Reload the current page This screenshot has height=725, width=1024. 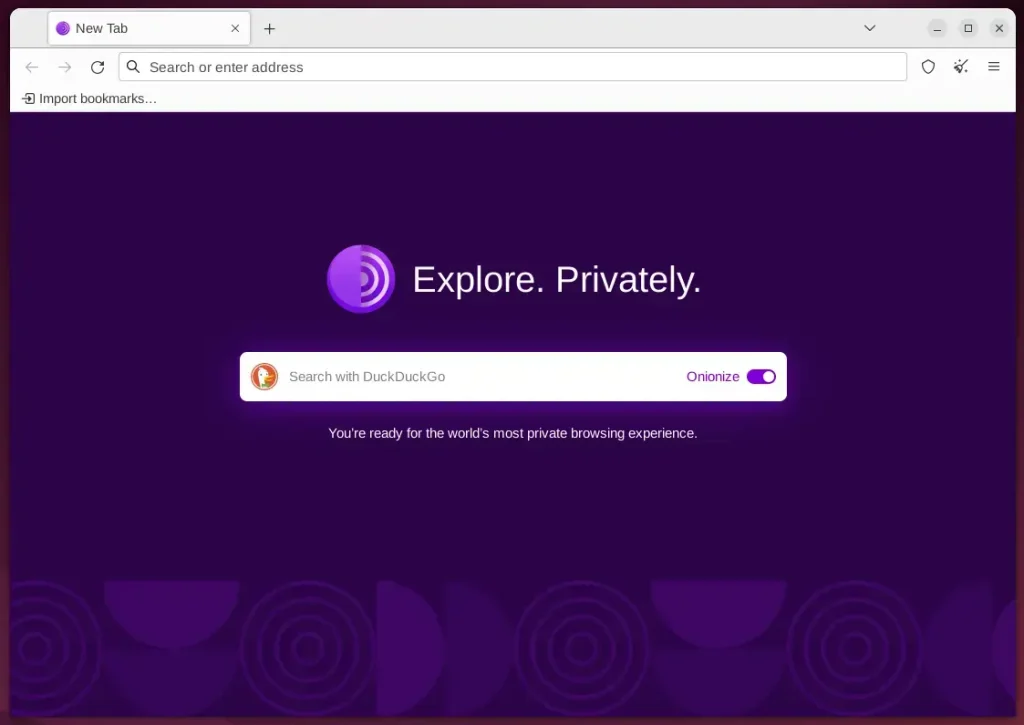[97, 67]
